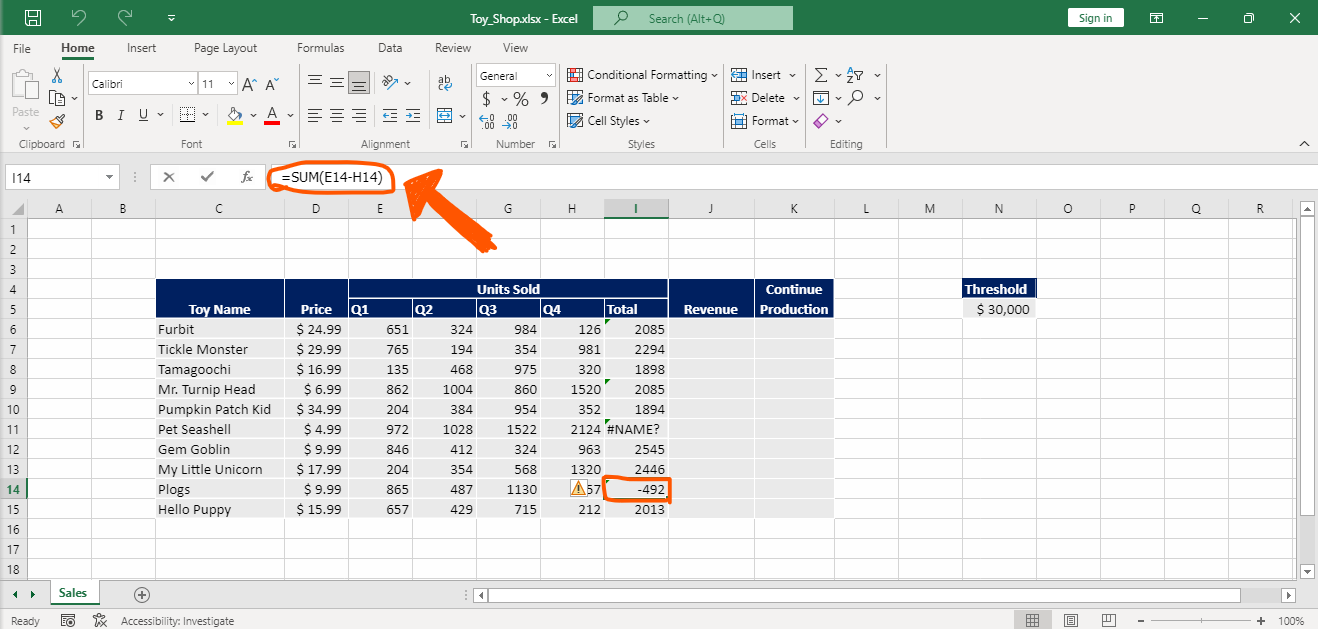
Task: Expand the Cell Styles menu
Action: (608, 121)
